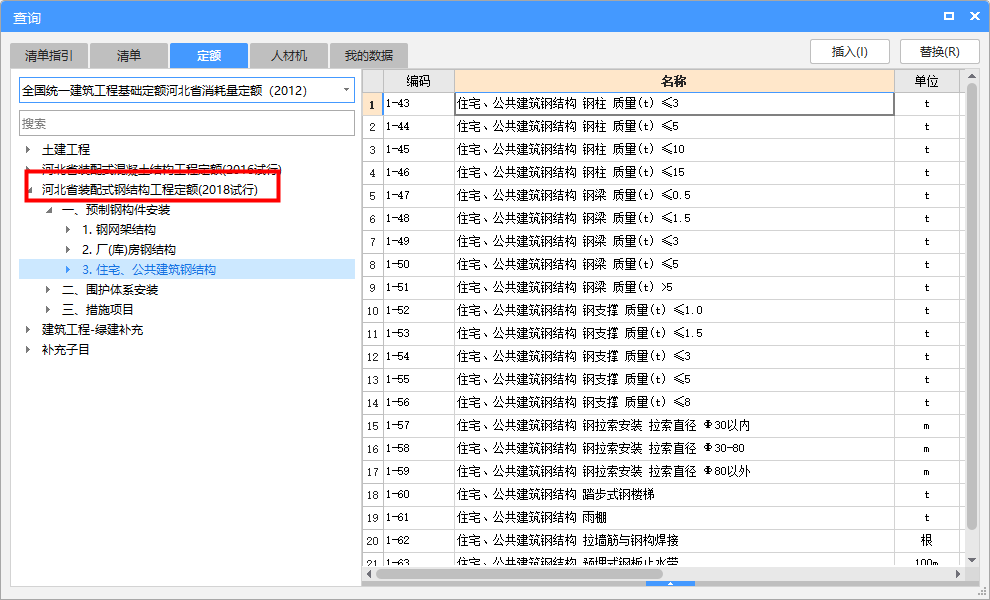Select the 定额 tab

click(209, 56)
